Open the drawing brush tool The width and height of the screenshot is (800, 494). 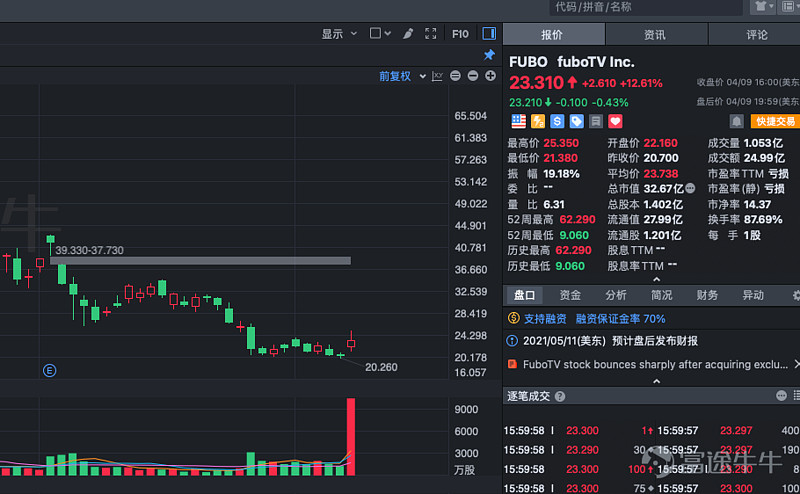pos(408,34)
